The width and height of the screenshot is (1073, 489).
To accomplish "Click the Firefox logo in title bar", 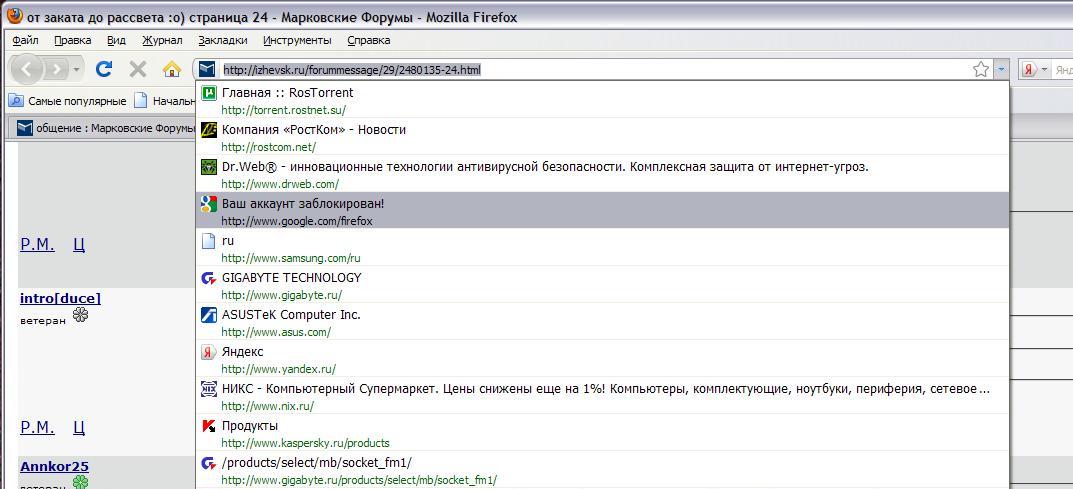I will click(13, 17).
